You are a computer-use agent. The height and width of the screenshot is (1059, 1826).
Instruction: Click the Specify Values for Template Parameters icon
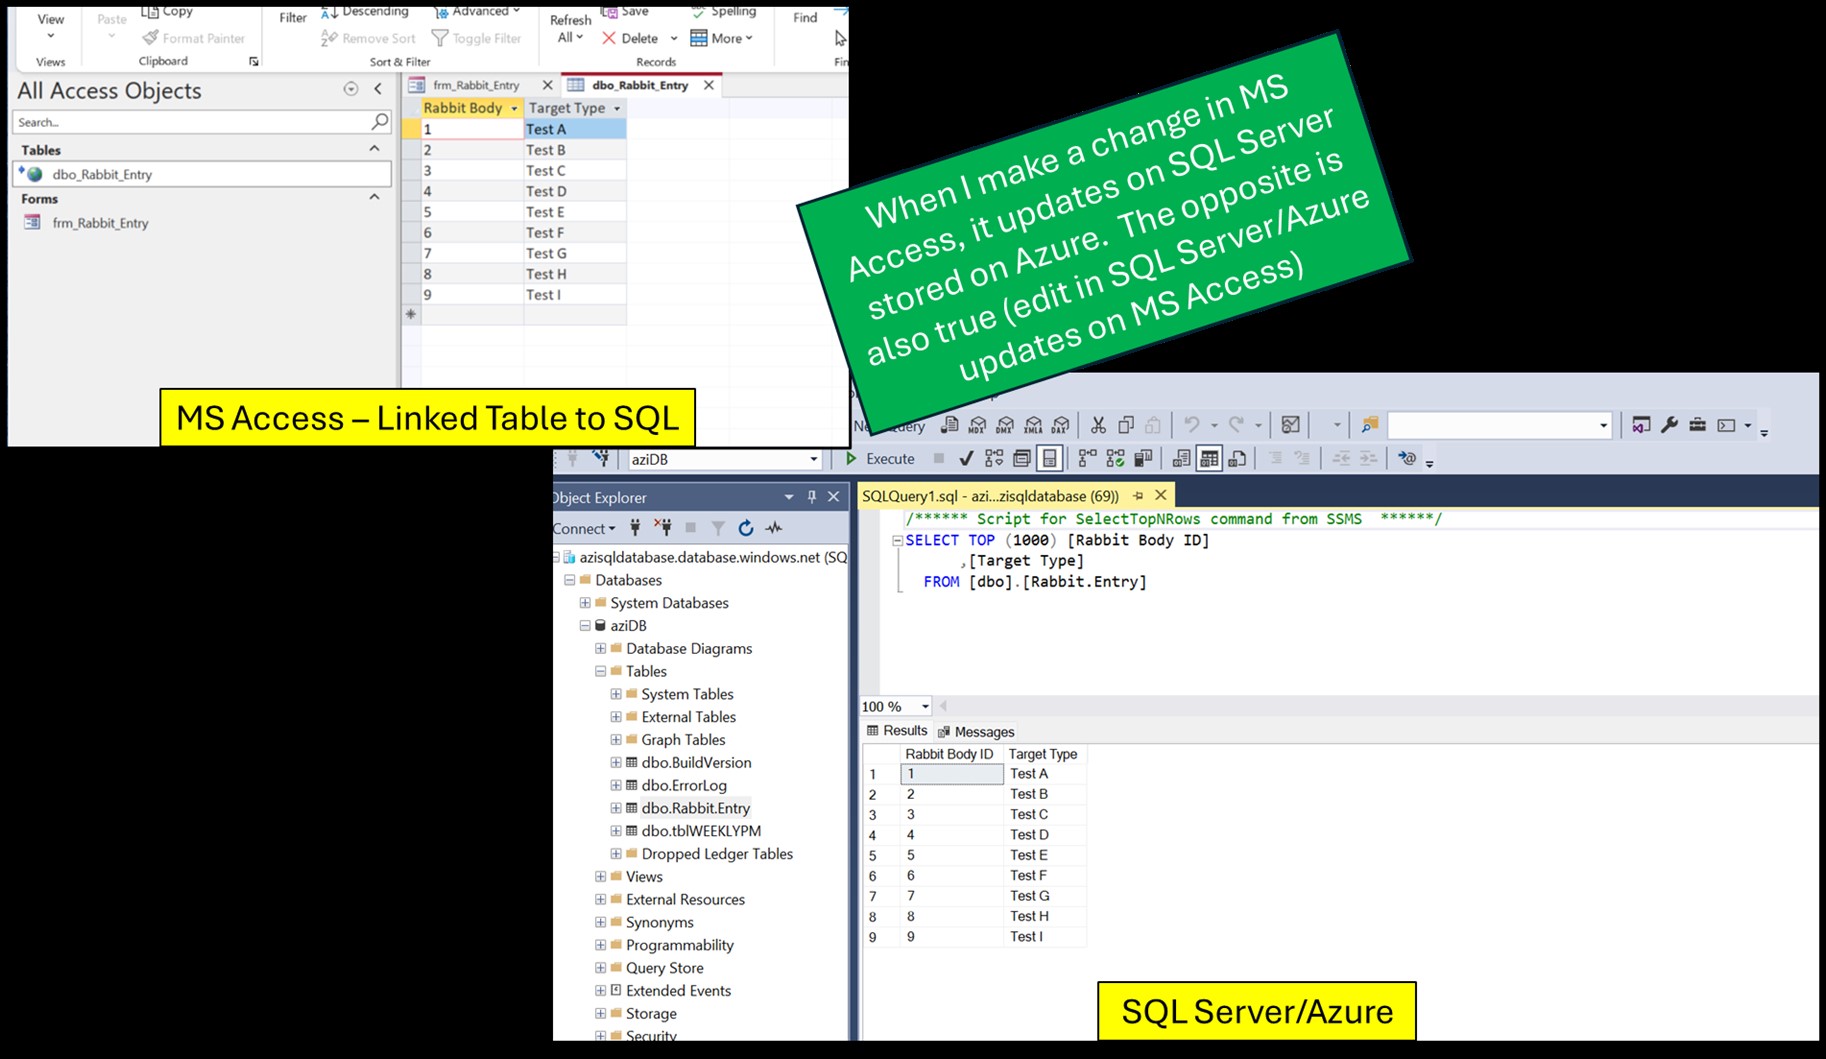(x=1407, y=459)
